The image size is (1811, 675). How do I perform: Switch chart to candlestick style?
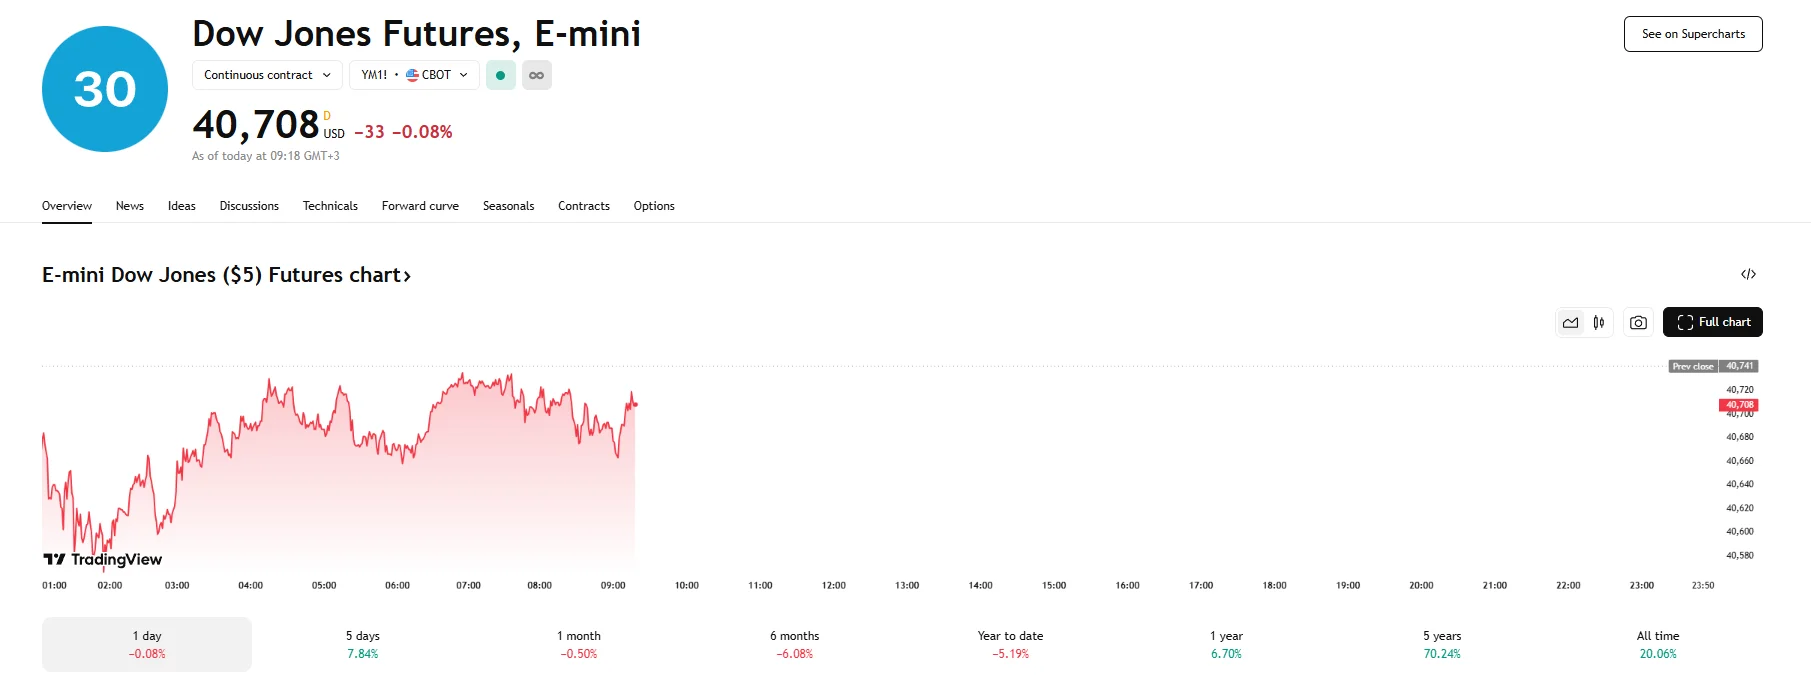point(1599,322)
